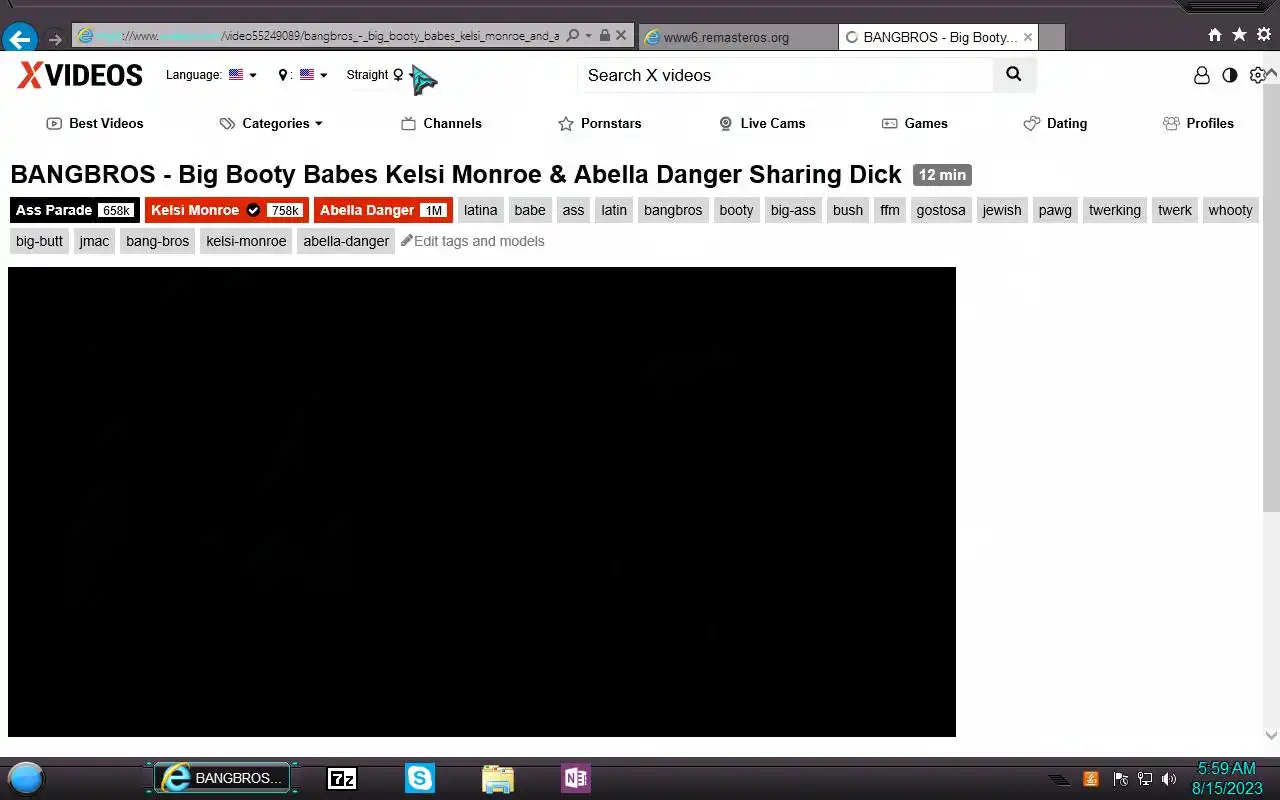The image size is (1280, 800).
Task: Open OneNote from the taskbar
Action: click(576, 778)
